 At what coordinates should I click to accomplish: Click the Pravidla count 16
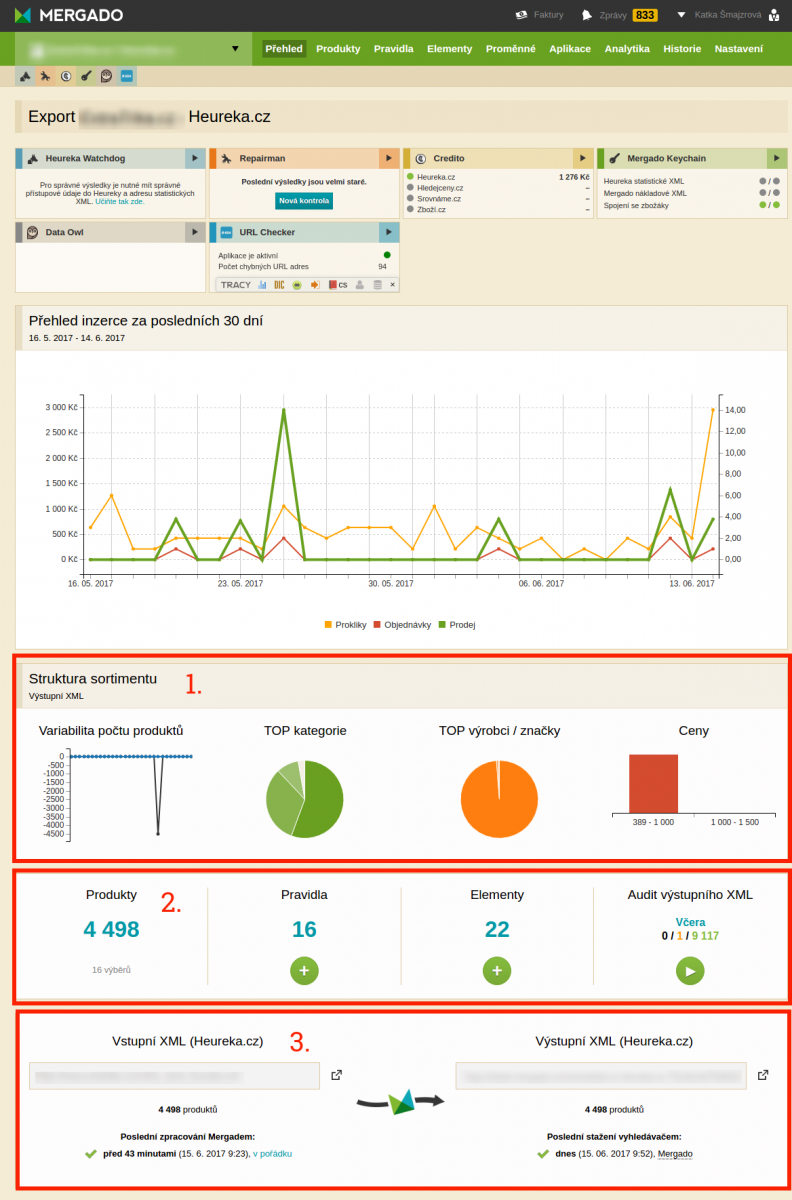(x=304, y=930)
